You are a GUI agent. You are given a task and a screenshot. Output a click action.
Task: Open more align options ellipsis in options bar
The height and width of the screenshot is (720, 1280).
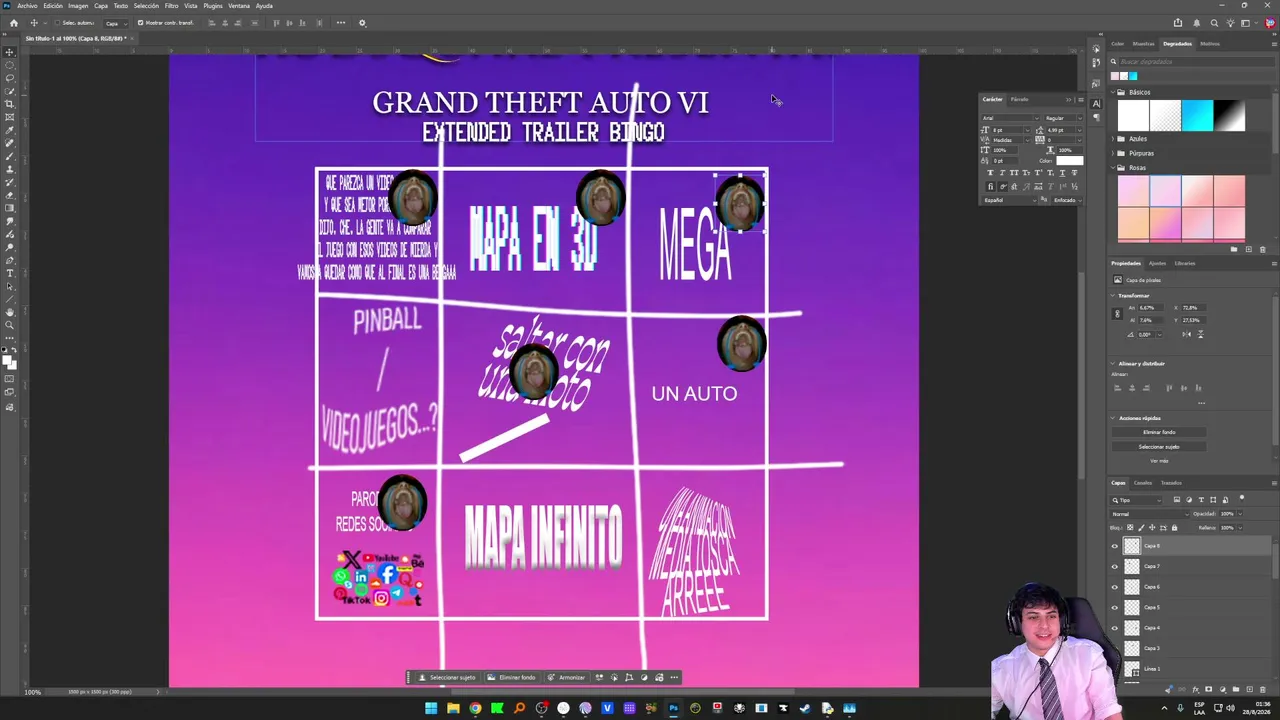[x=341, y=23]
